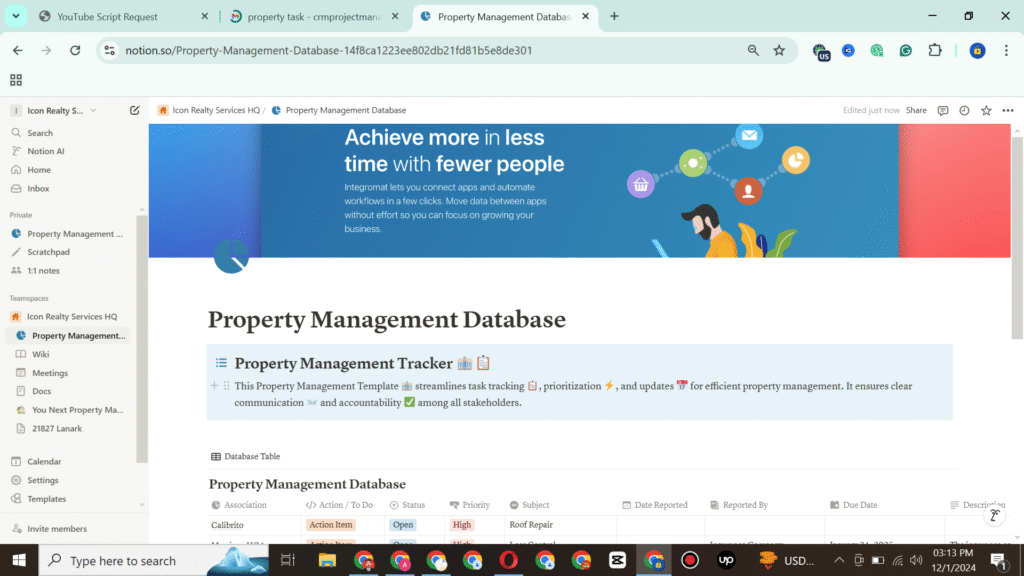Open the Status column header menu
The height and width of the screenshot is (576, 1024).
[x=408, y=505]
